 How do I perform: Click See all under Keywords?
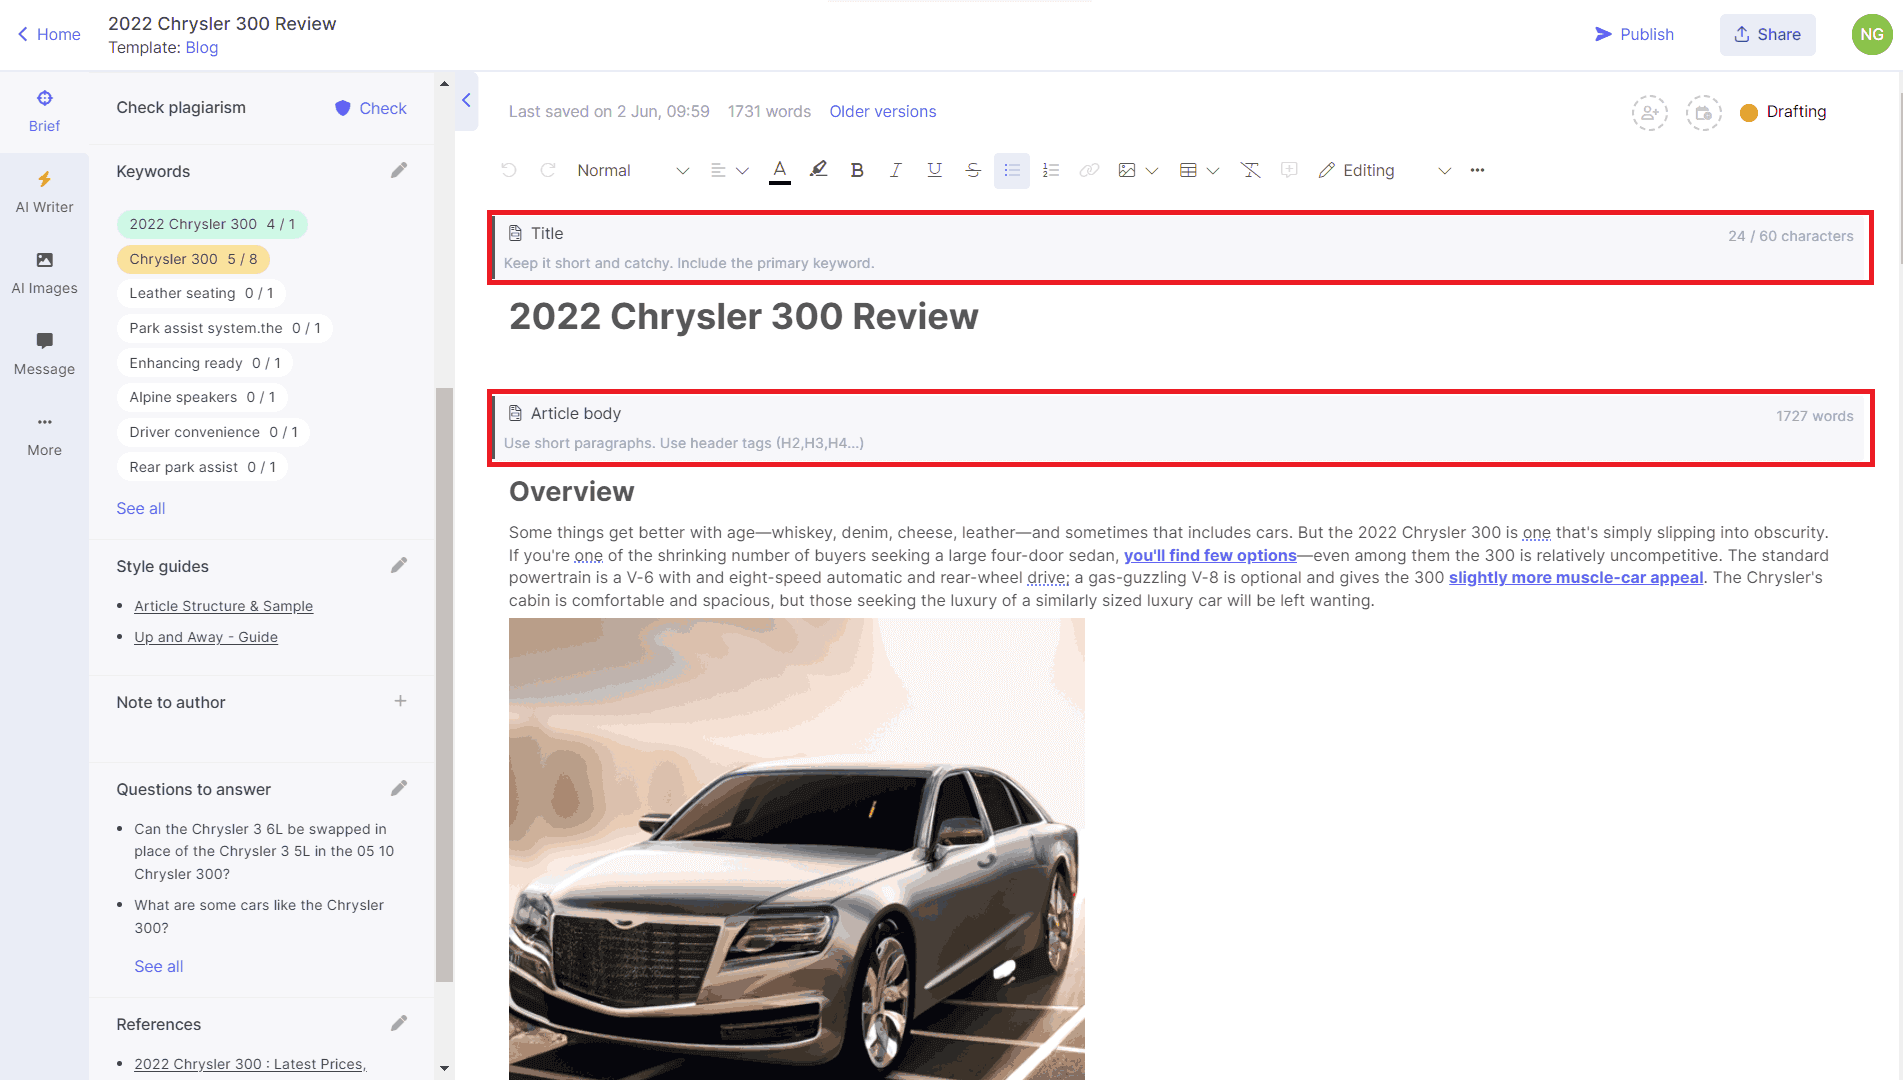141,508
